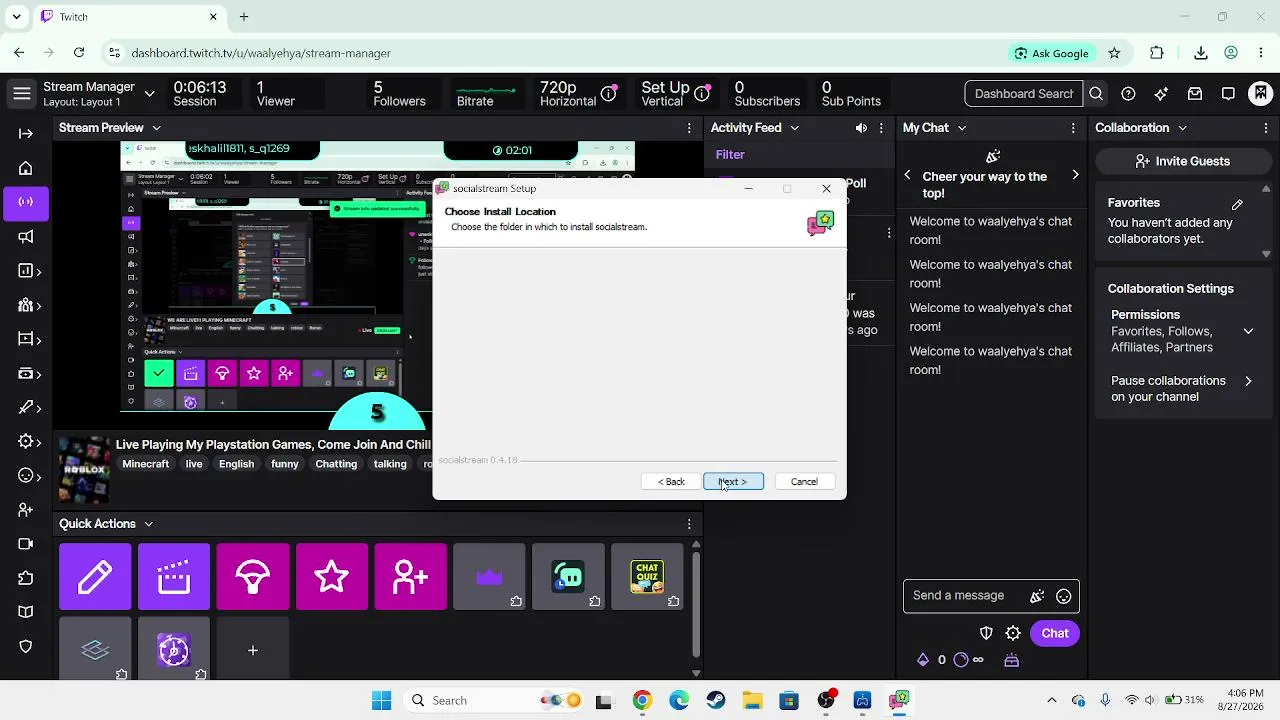The image size is (1280, 720).
Task: Send message with the Chat button
Action: point(1055,633)
